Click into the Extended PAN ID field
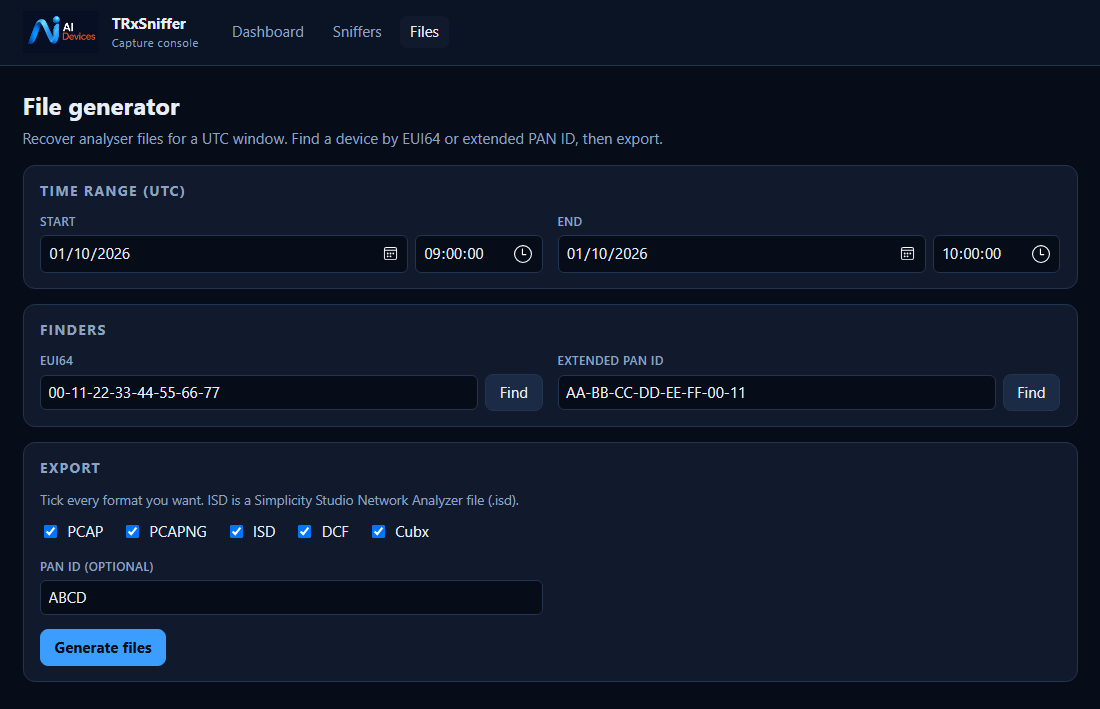This screenshot has height=709, width=1100. (x=777, y=393)
